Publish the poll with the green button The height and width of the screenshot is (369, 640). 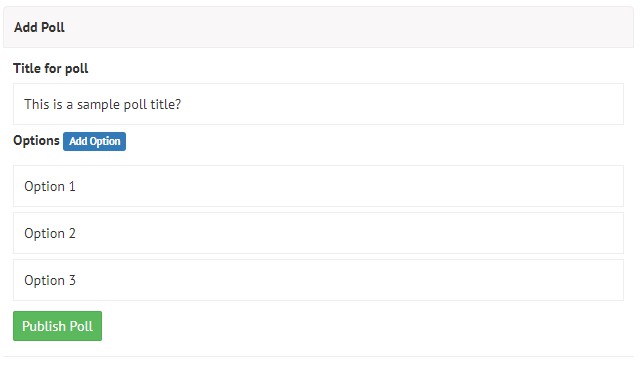pos(58,326)
